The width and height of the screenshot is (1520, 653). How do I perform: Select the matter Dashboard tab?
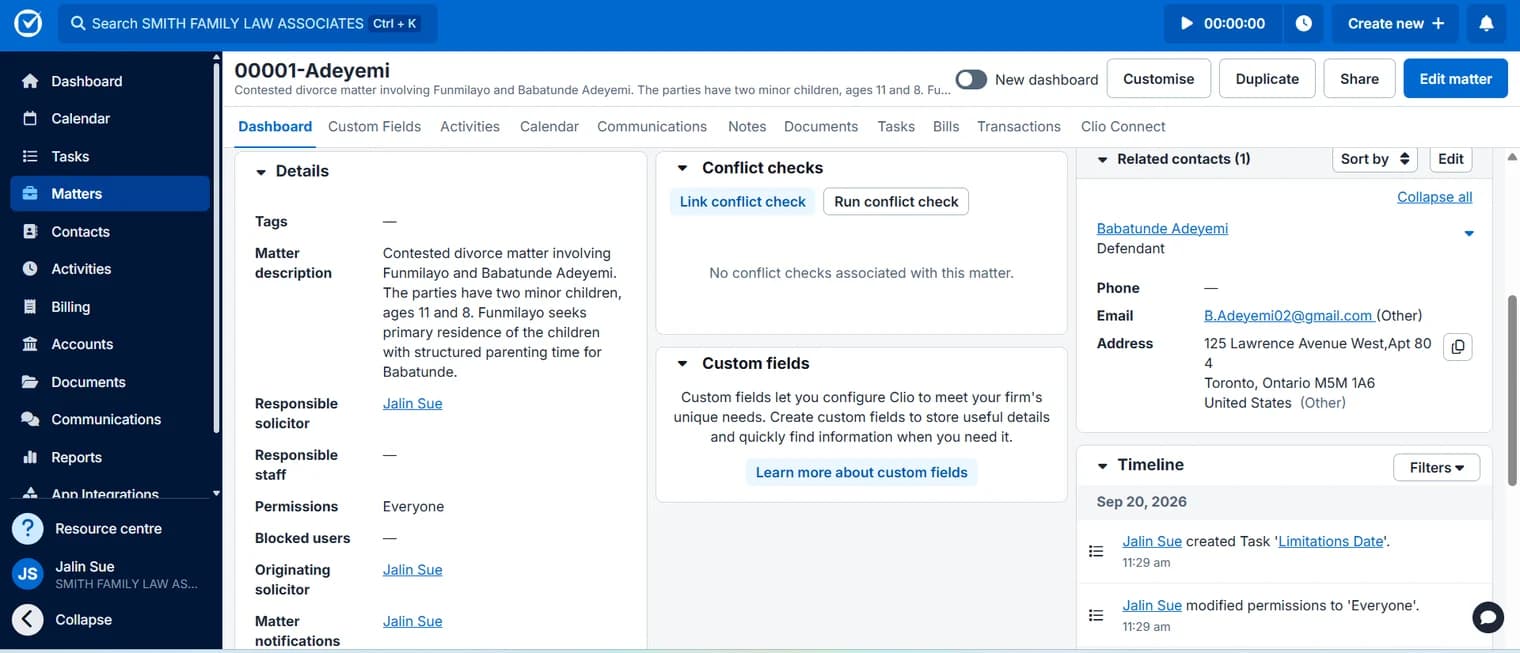coord(275,126)
